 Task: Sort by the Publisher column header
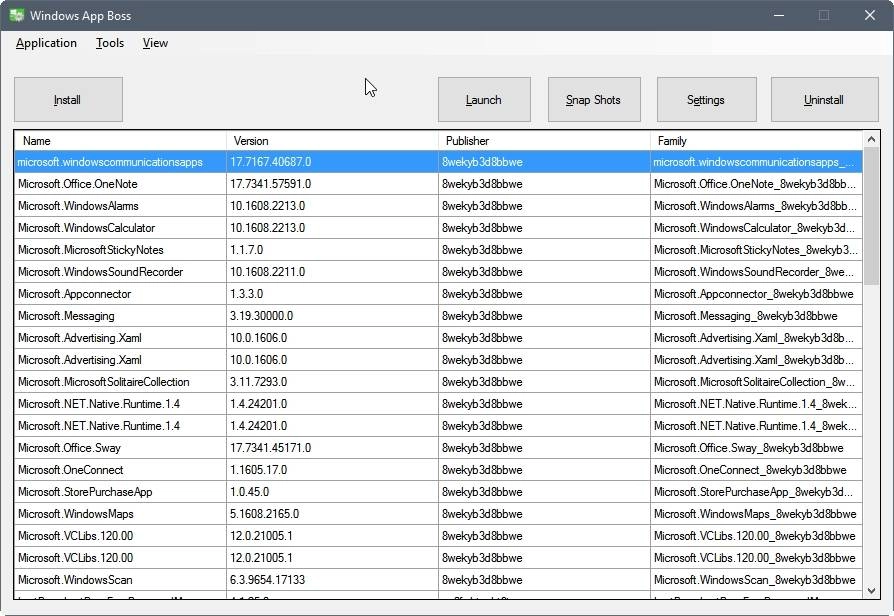544,141
